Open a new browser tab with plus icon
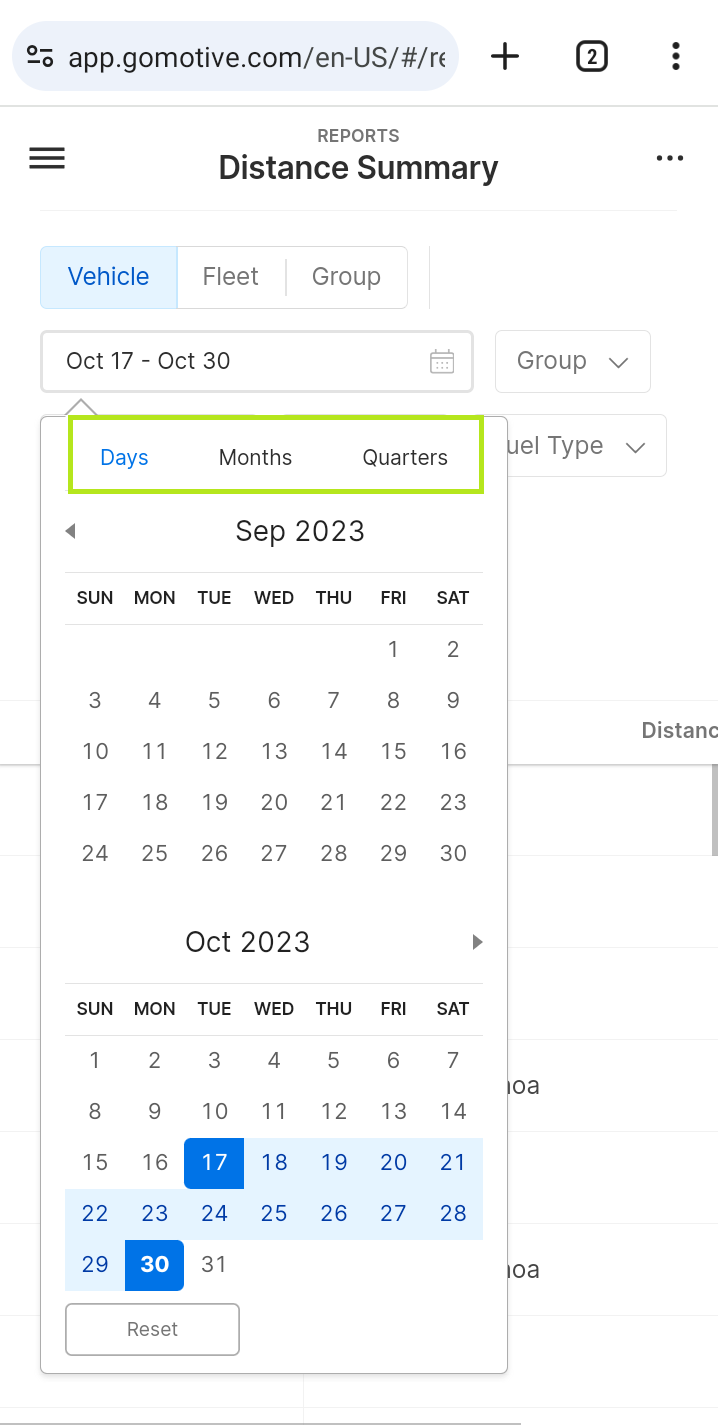This screenshot has height=1425, width=718. (x=505, y=56)
